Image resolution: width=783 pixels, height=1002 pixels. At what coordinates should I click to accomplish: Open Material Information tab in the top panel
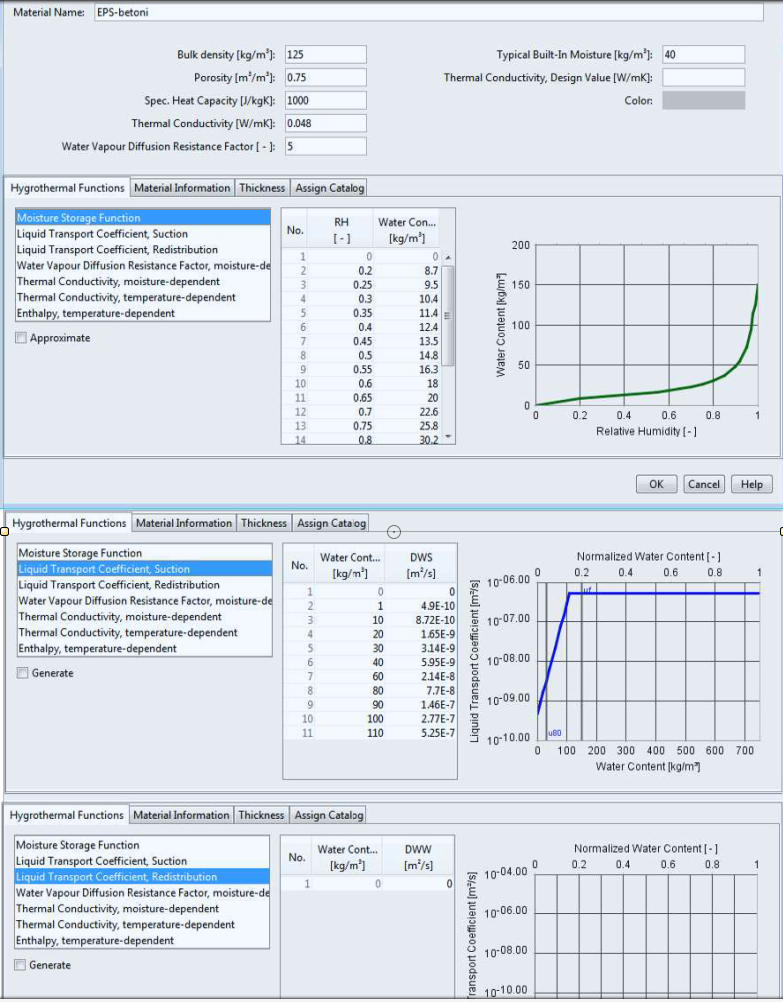point(182,188)
